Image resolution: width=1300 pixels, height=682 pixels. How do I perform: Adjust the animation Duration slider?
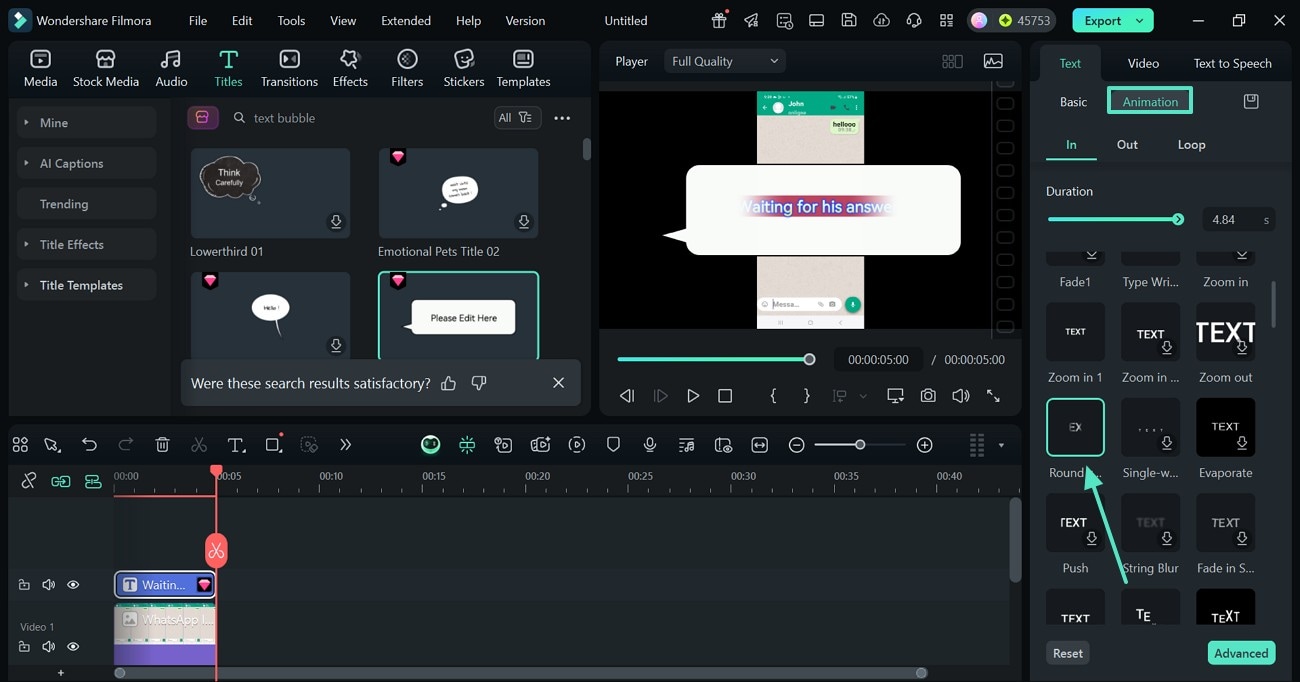click(1115, 219)
